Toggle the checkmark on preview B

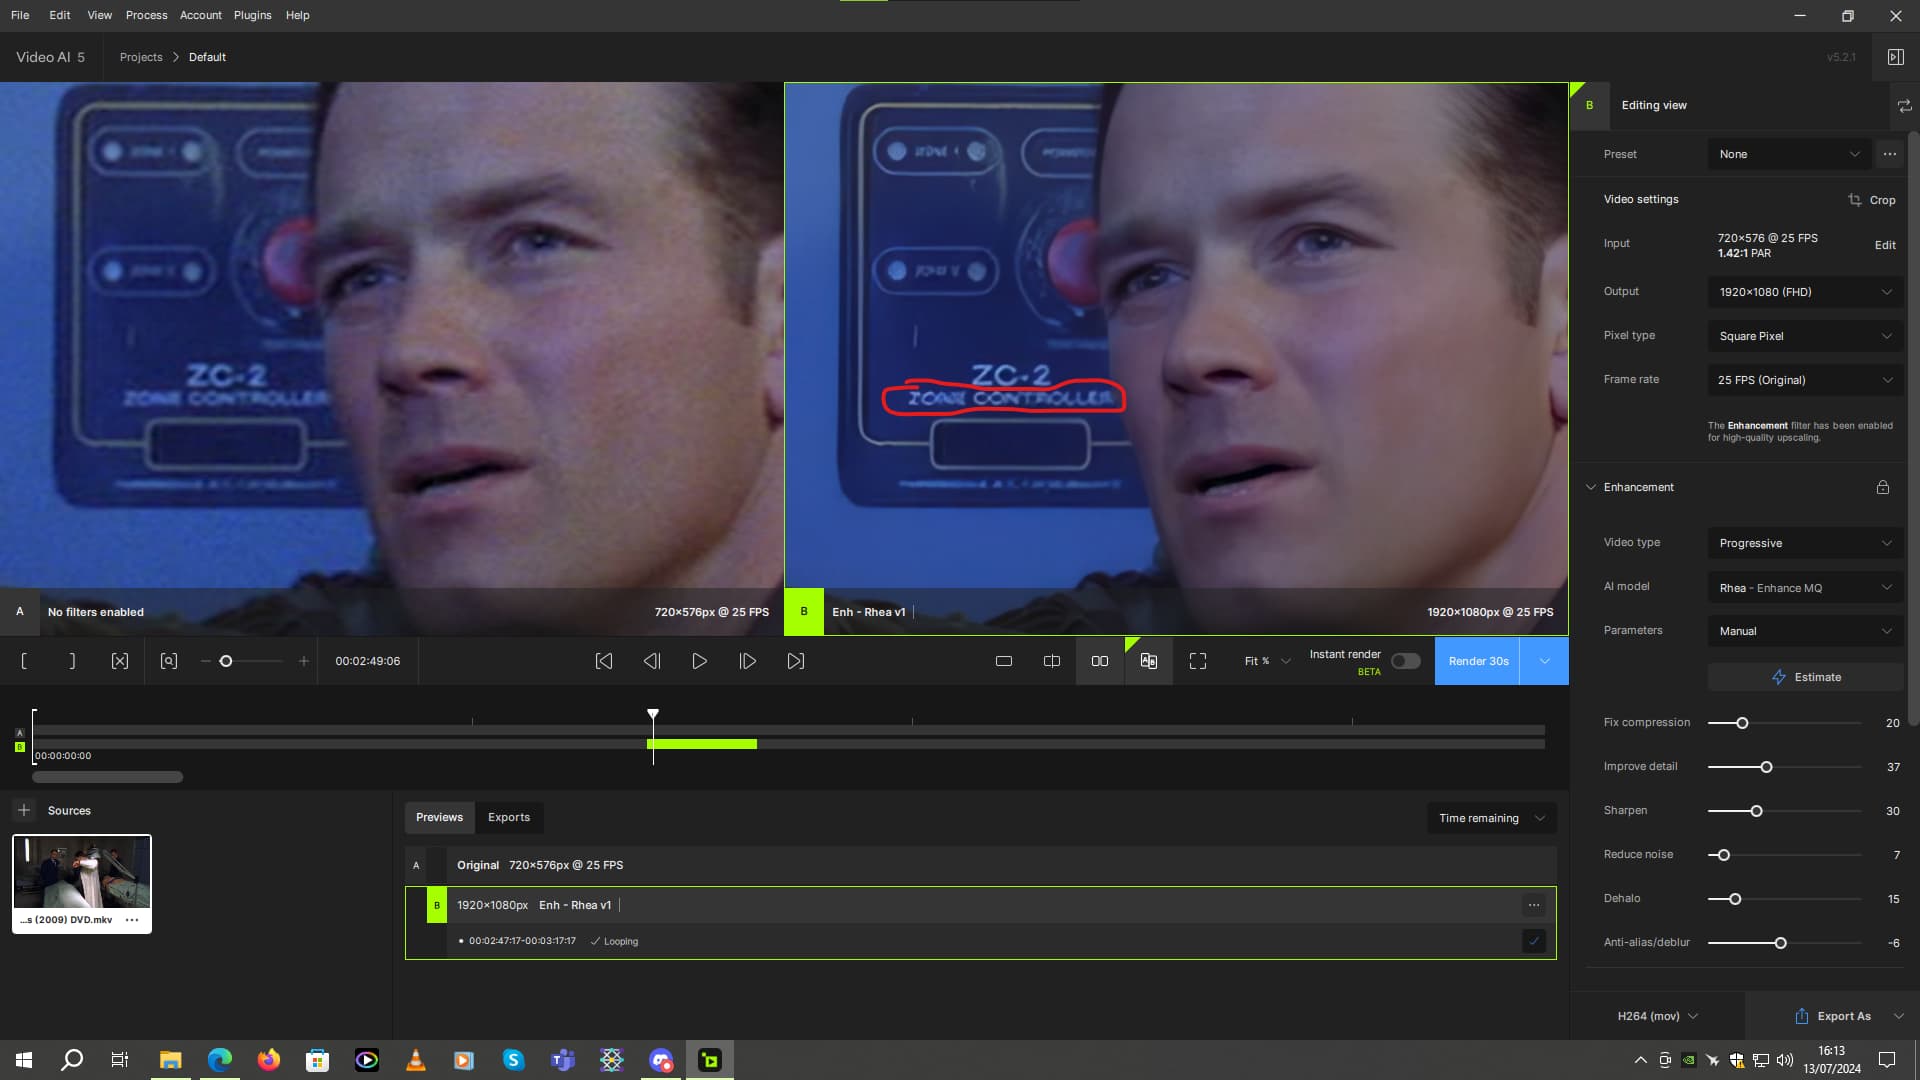pyautogui.click(x=1534, y=941)
